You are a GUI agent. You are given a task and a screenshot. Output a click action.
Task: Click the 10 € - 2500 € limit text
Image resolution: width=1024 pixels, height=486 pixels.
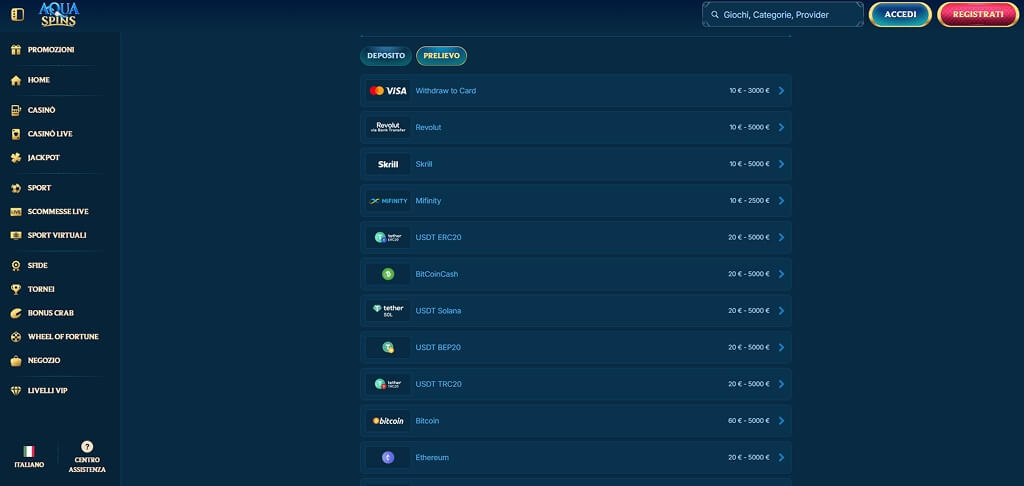[749, 201]
